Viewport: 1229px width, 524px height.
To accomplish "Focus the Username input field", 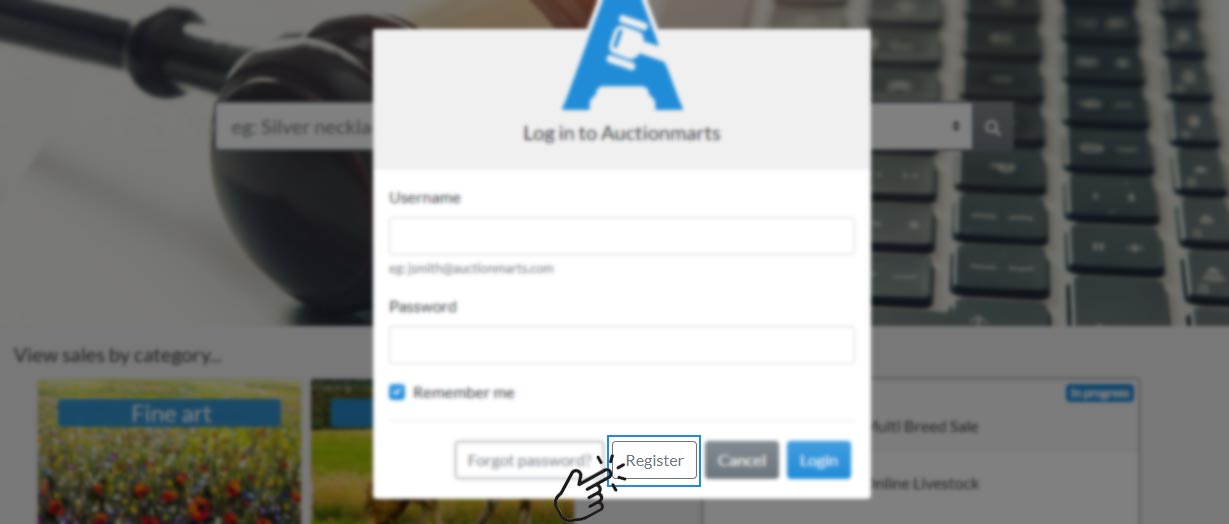I will [621, 236].
